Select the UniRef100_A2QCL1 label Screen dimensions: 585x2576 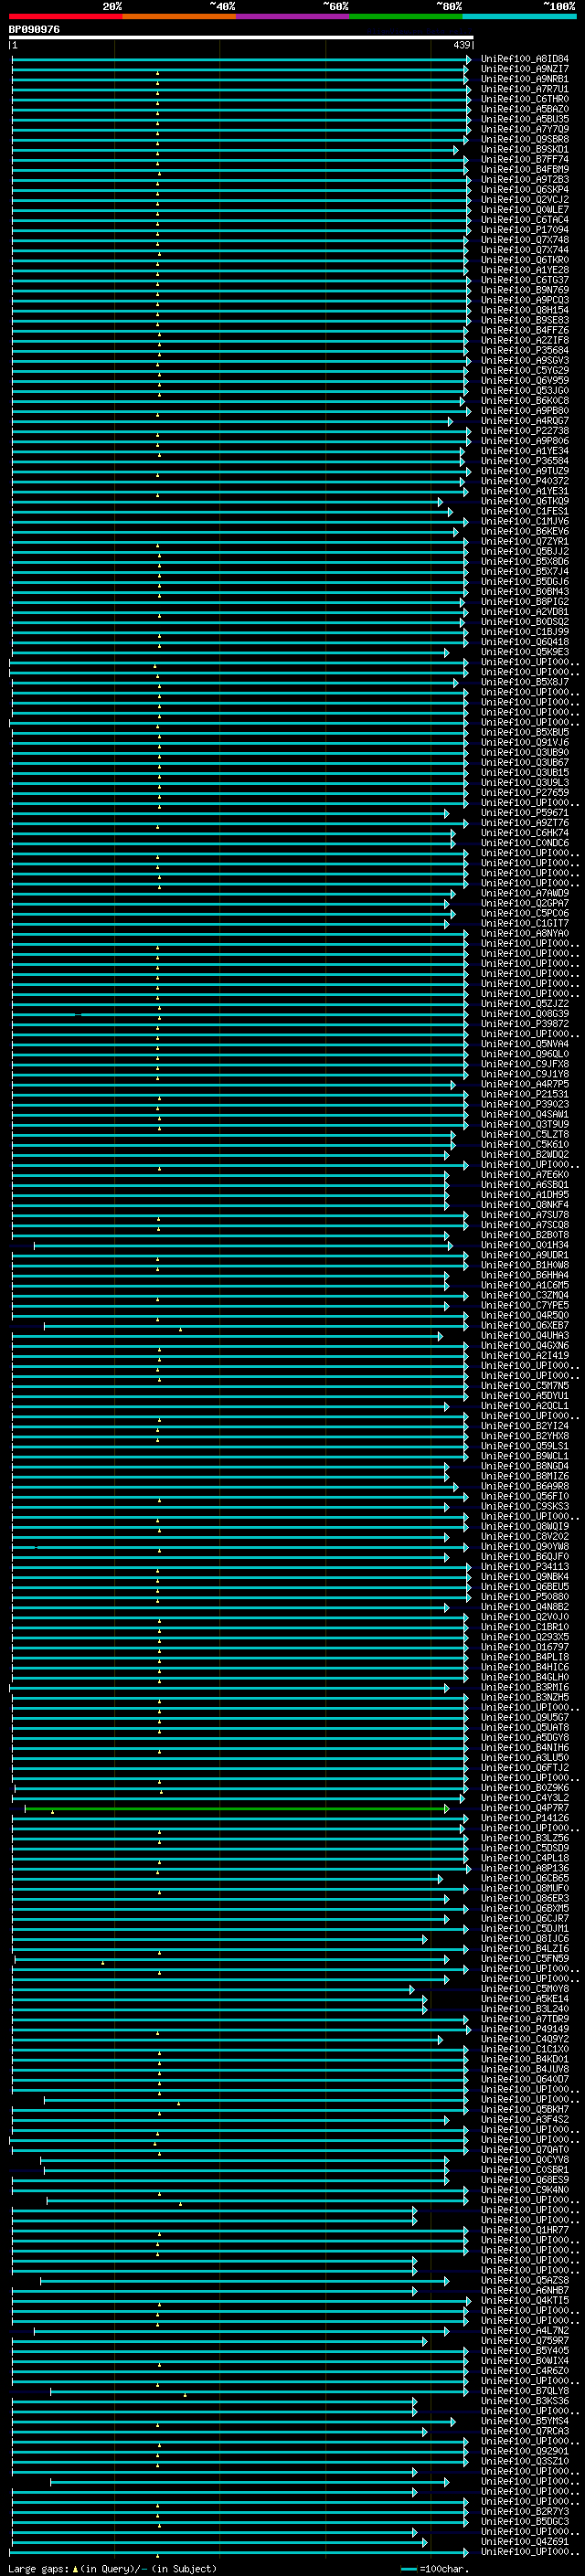point(525,1406)
